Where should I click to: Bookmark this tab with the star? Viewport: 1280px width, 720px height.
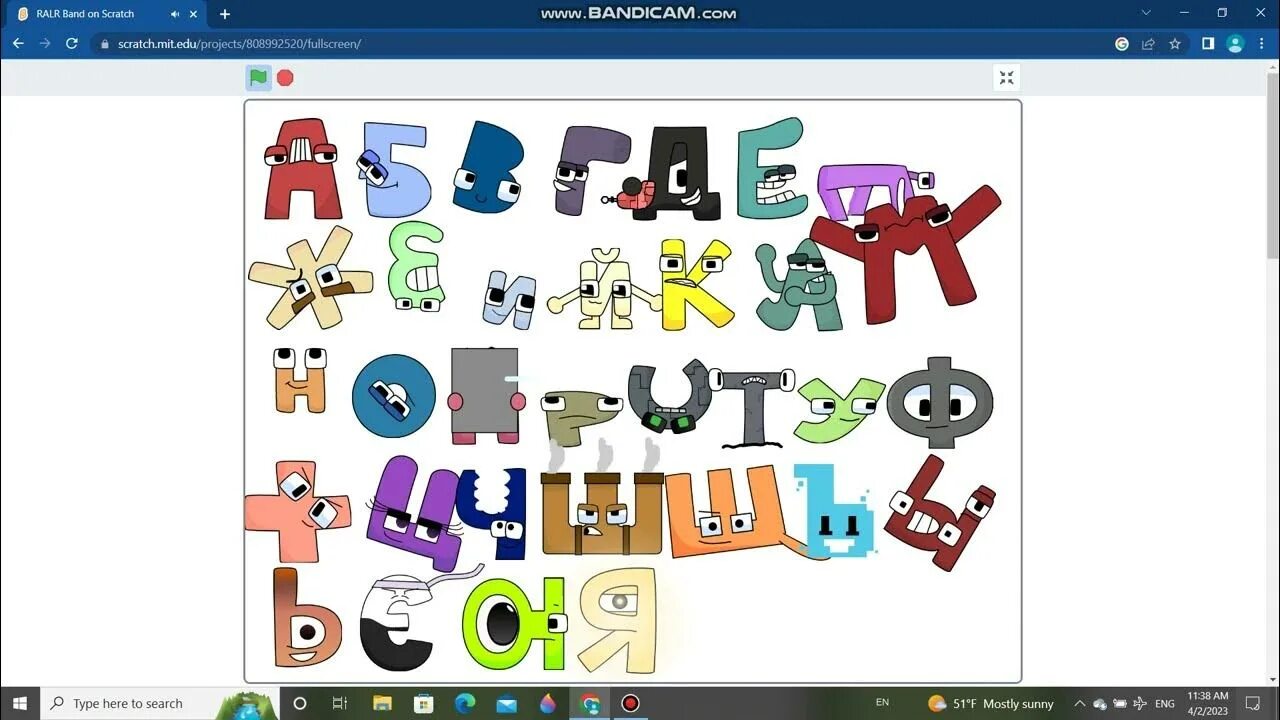tap(1175, 44)
